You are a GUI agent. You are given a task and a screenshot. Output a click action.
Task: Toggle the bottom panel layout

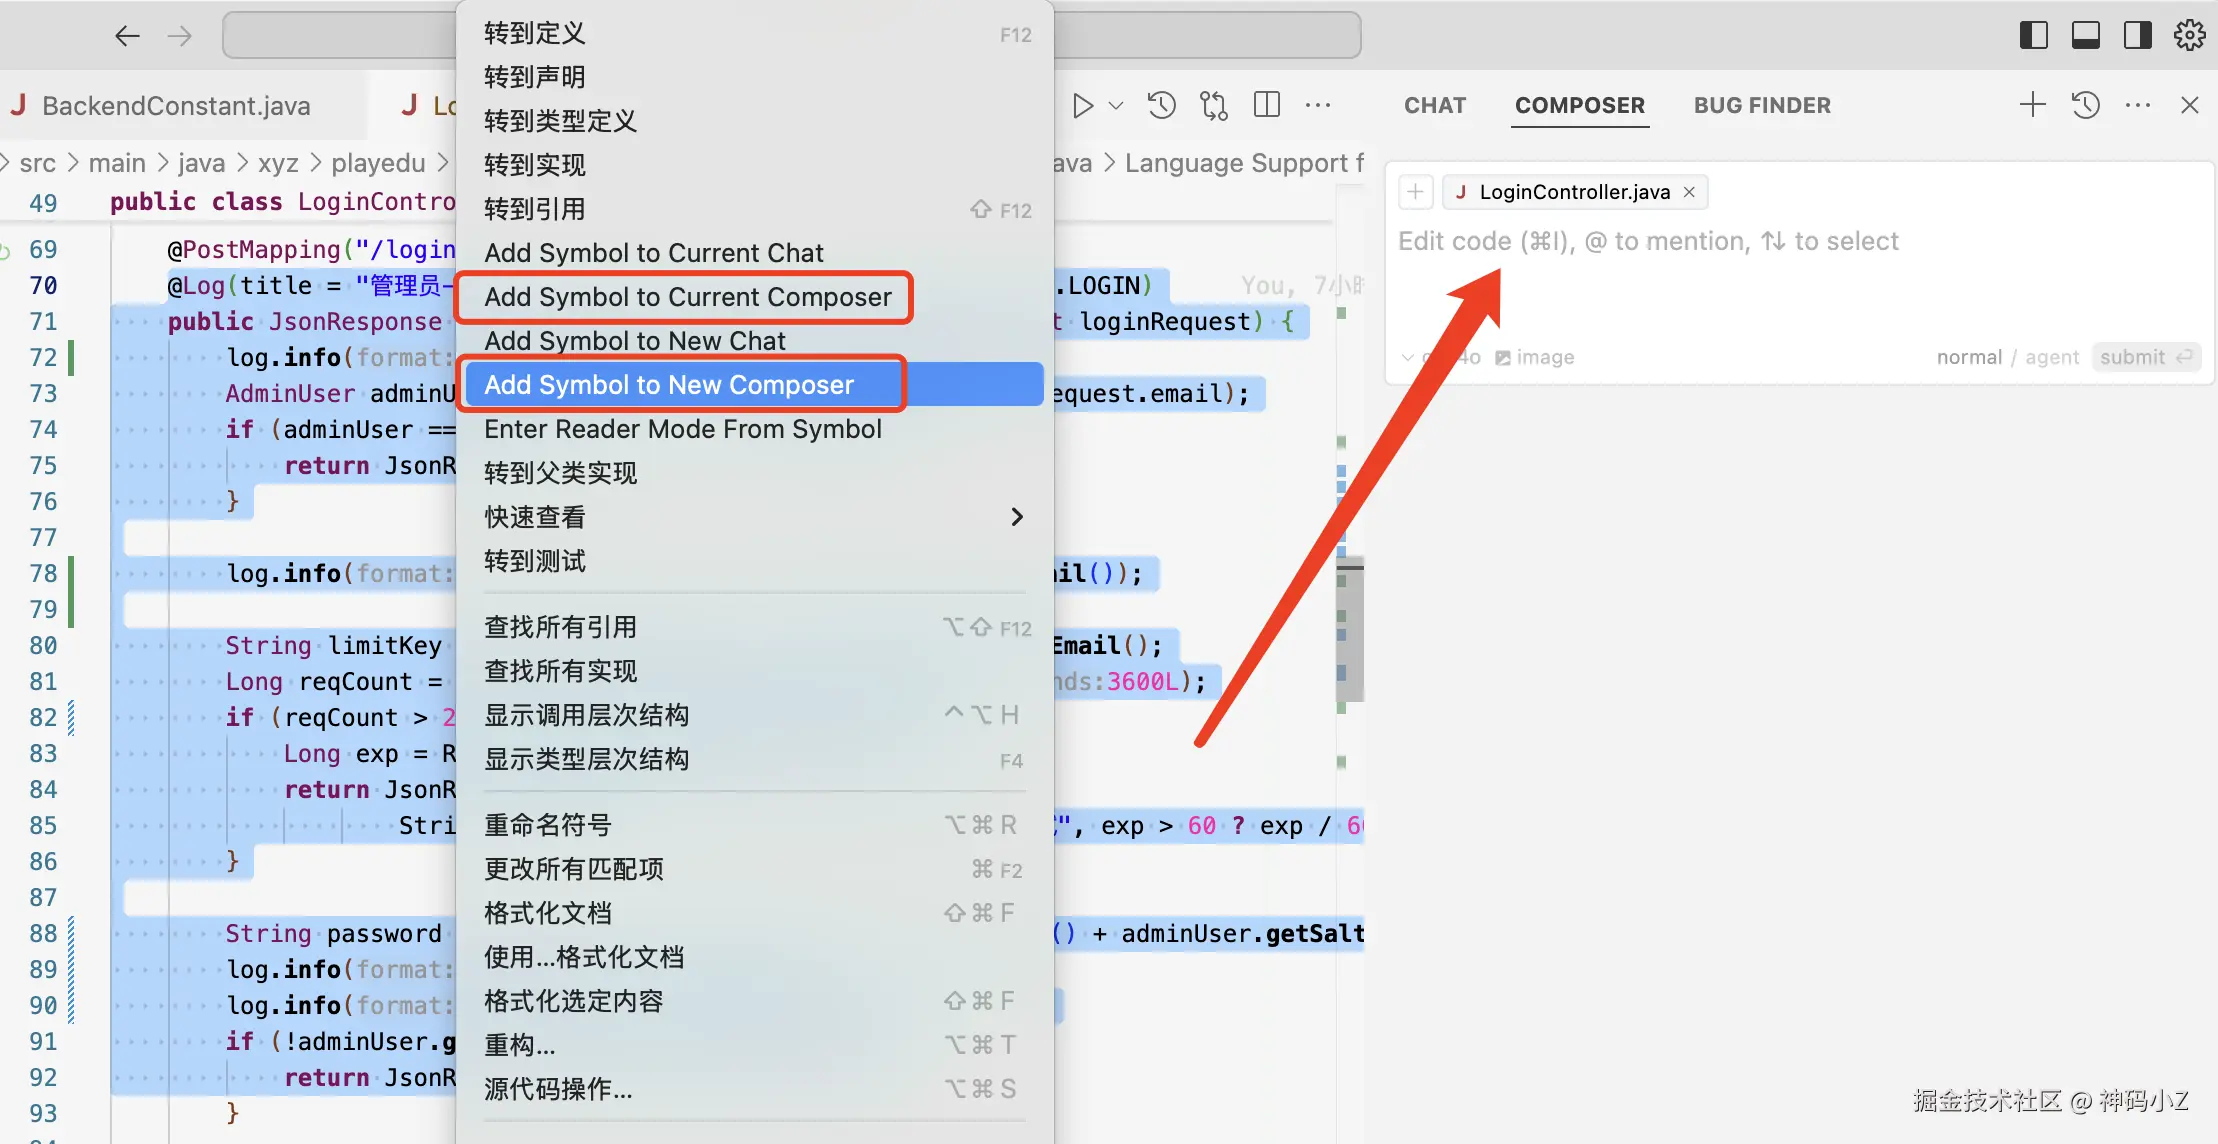pyautogui.click(x=2085, y=36)
